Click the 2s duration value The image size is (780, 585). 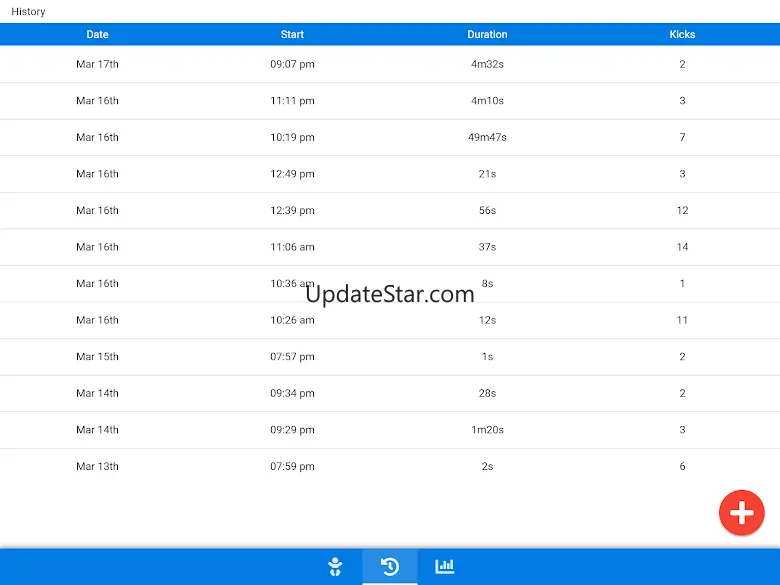pos(487,466)
